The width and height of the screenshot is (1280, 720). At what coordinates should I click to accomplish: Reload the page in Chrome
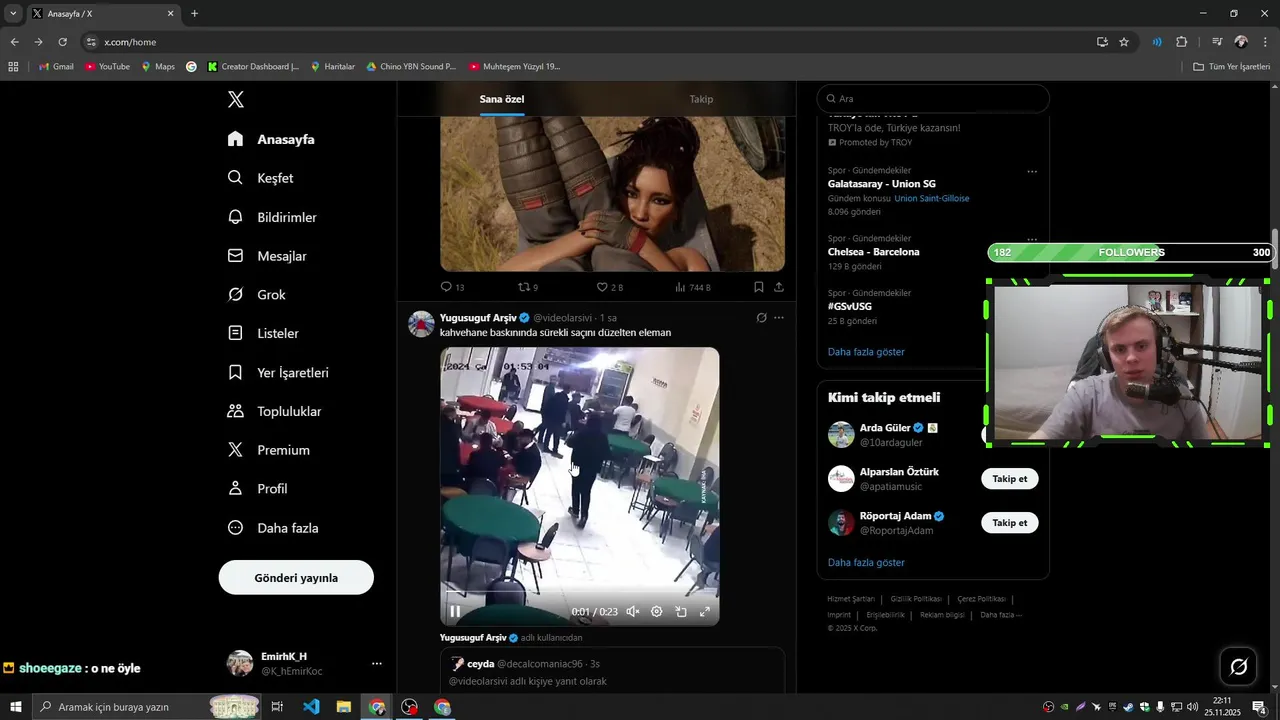62,42
